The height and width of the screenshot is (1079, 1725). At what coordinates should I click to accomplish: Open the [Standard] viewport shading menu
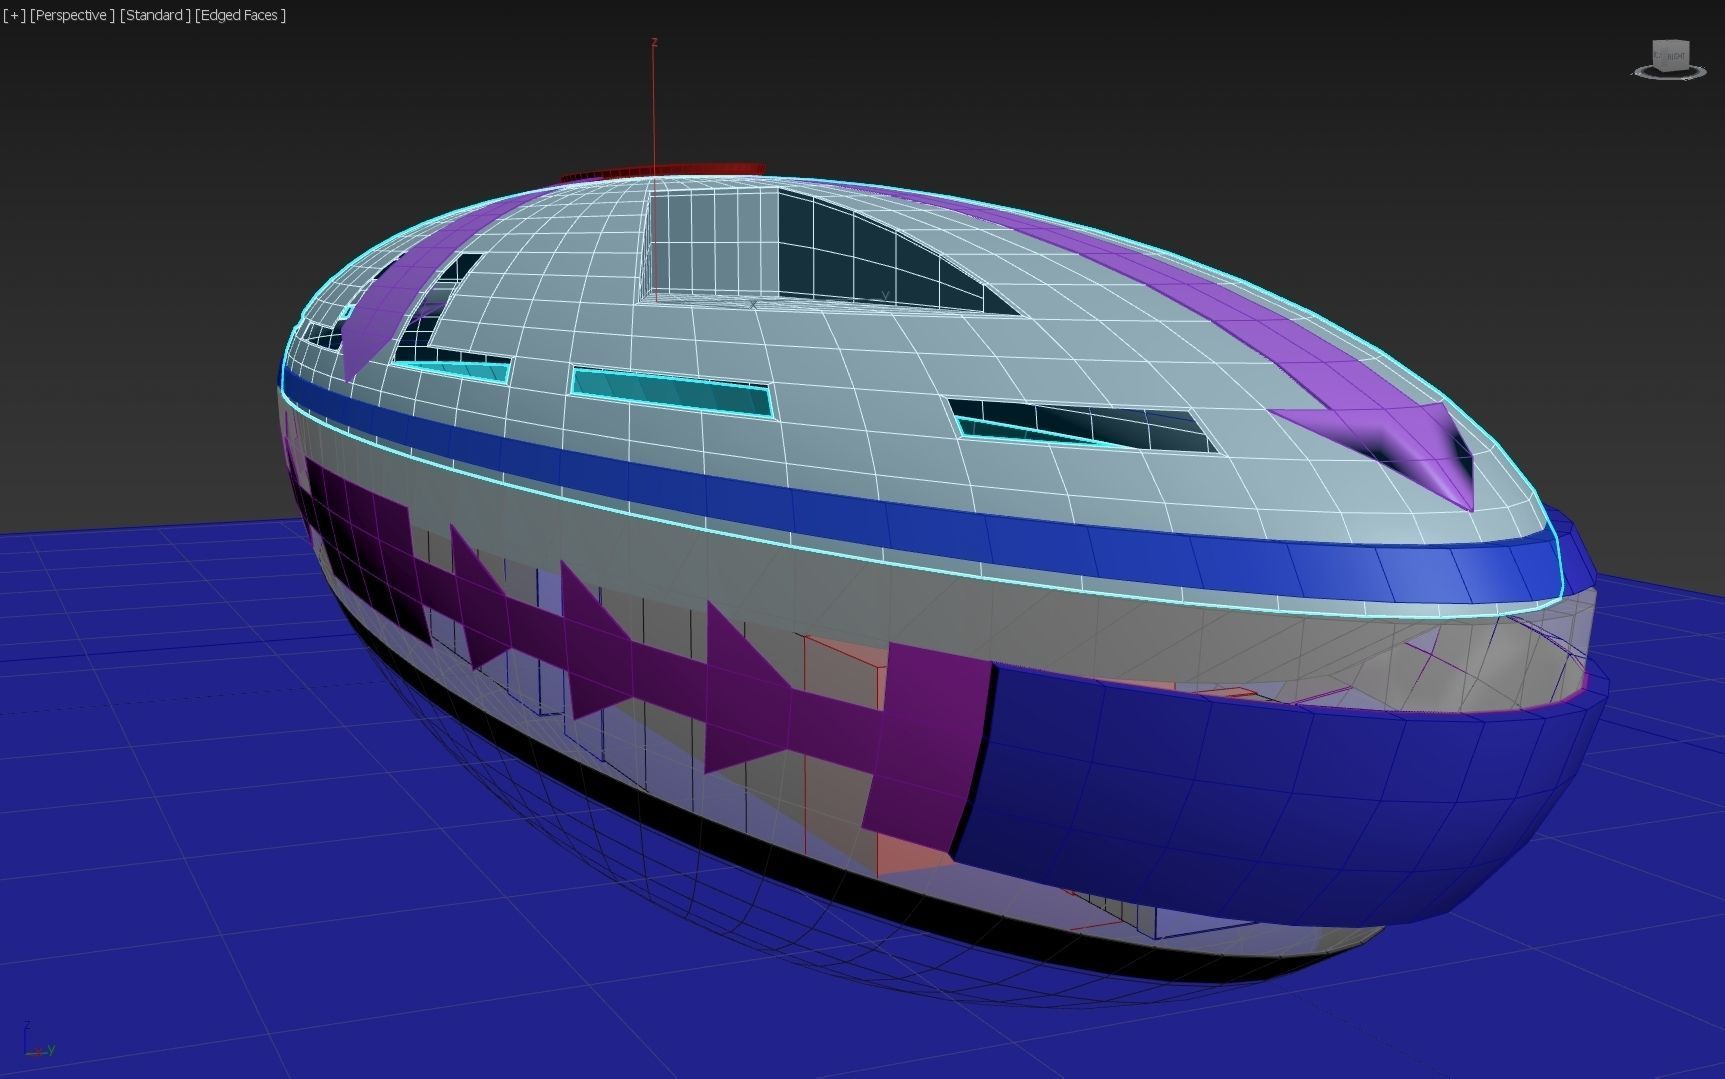[x=155, y=15]
